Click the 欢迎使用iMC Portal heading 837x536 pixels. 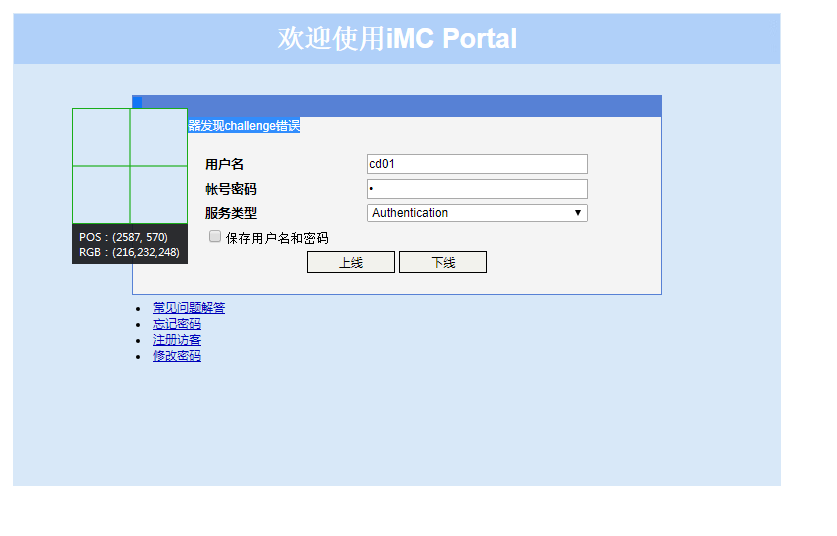397,38
